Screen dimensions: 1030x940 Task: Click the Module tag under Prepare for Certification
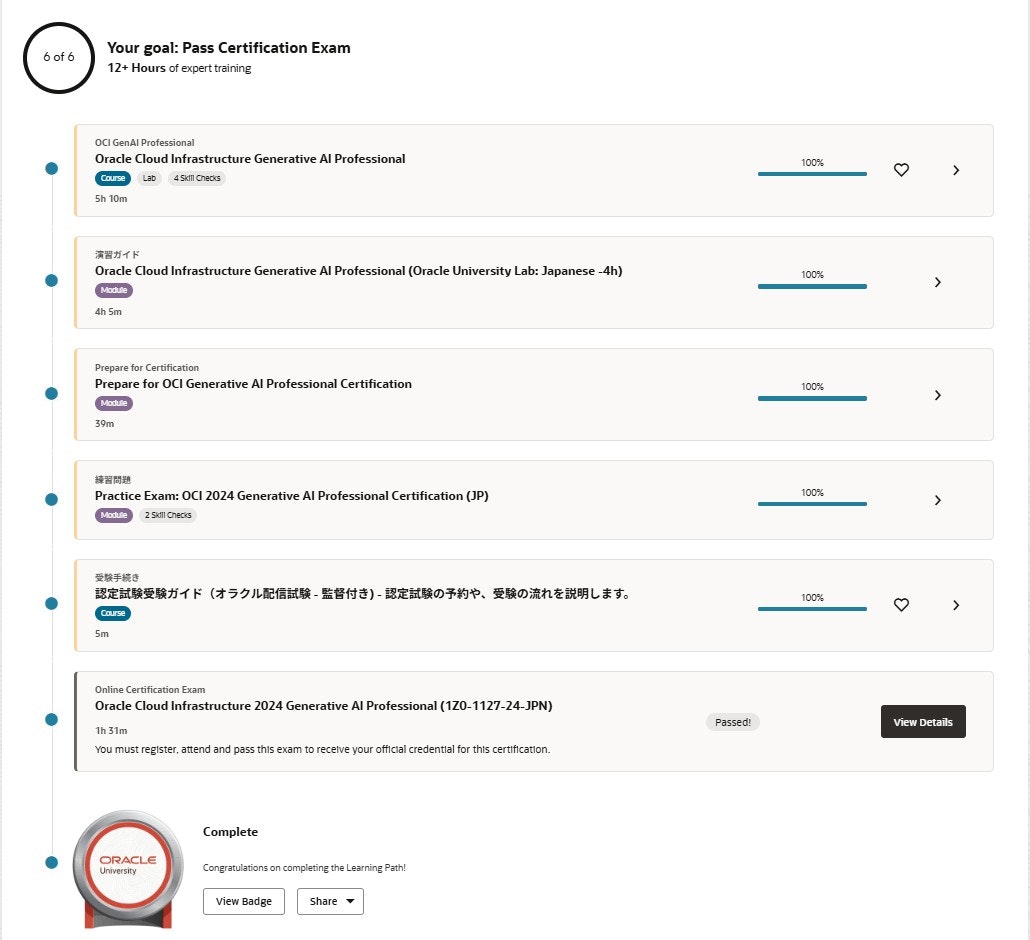coord(114,403)
